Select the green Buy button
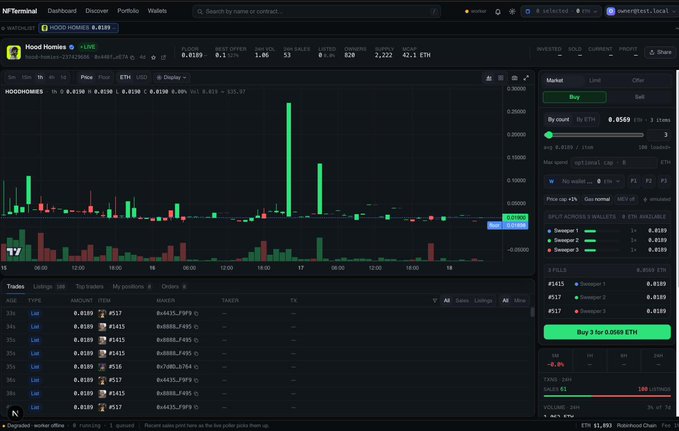Image resolution: width=679 pixels, height=431 pixels. pos(574,97)
